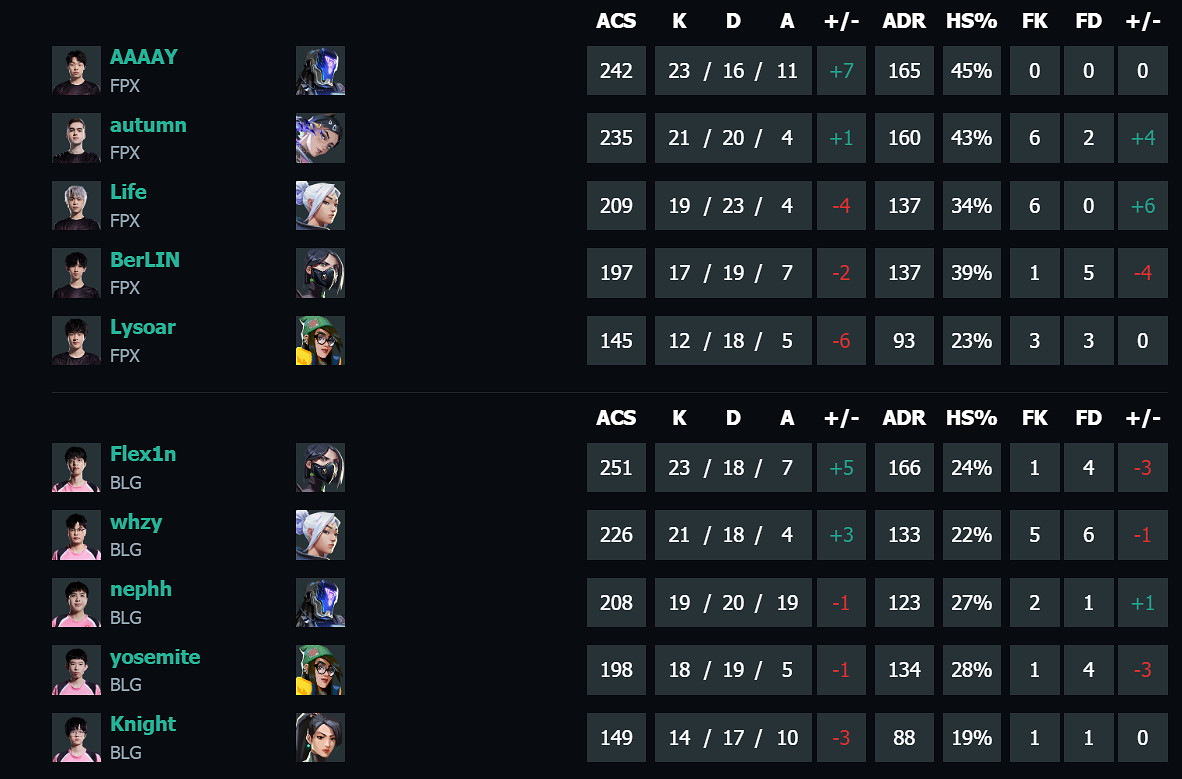Open Flex1n's player profile link
This screenshot has height=779, width=1182.
click(x=142, y=454)
